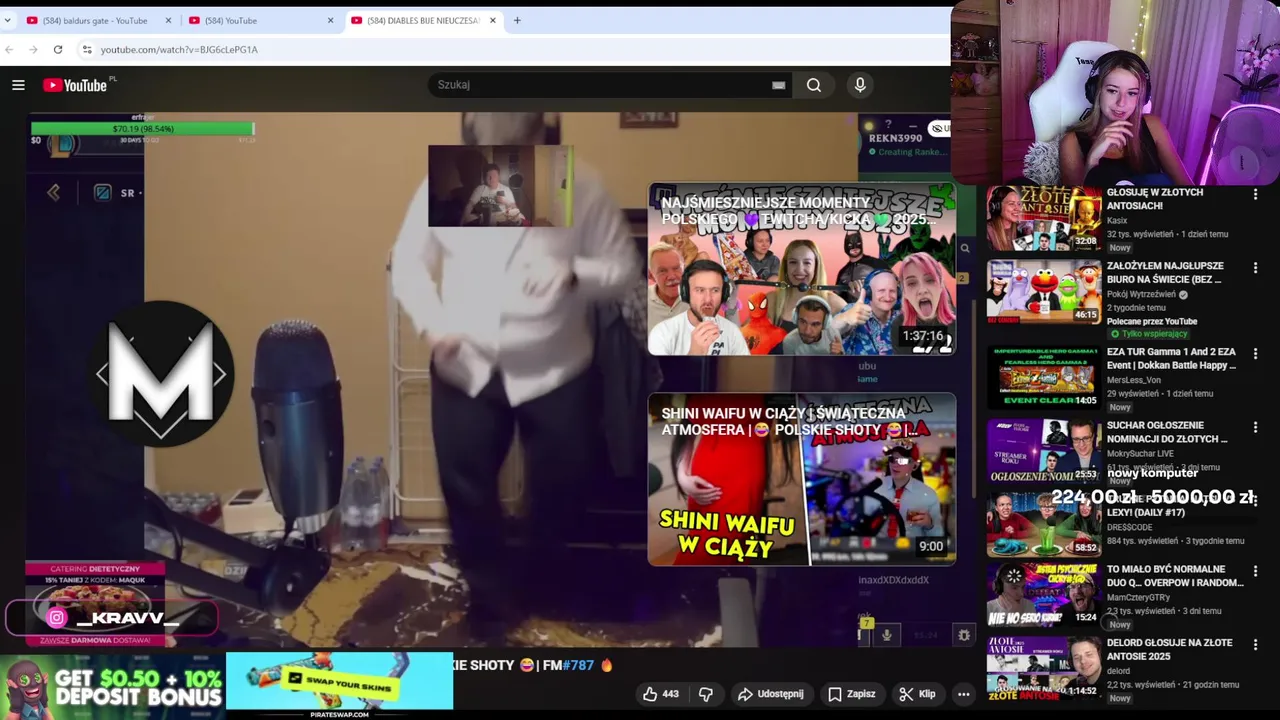Viewport: 1280px width, 720px height.
Task: Close the "(584) YouTube" tab
Action: pyautogui.click(x=330, y=20)
